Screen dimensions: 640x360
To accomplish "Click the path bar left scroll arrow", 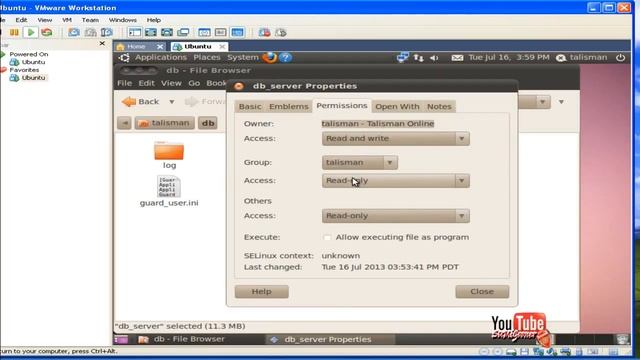I will pos(124,123).
